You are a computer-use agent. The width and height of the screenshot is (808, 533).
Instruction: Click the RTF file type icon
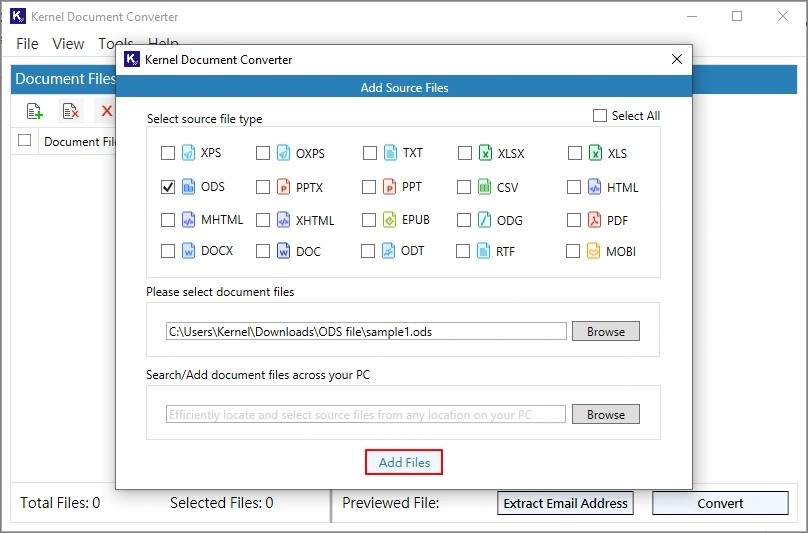pyautogui.click(x=483, y=251)
